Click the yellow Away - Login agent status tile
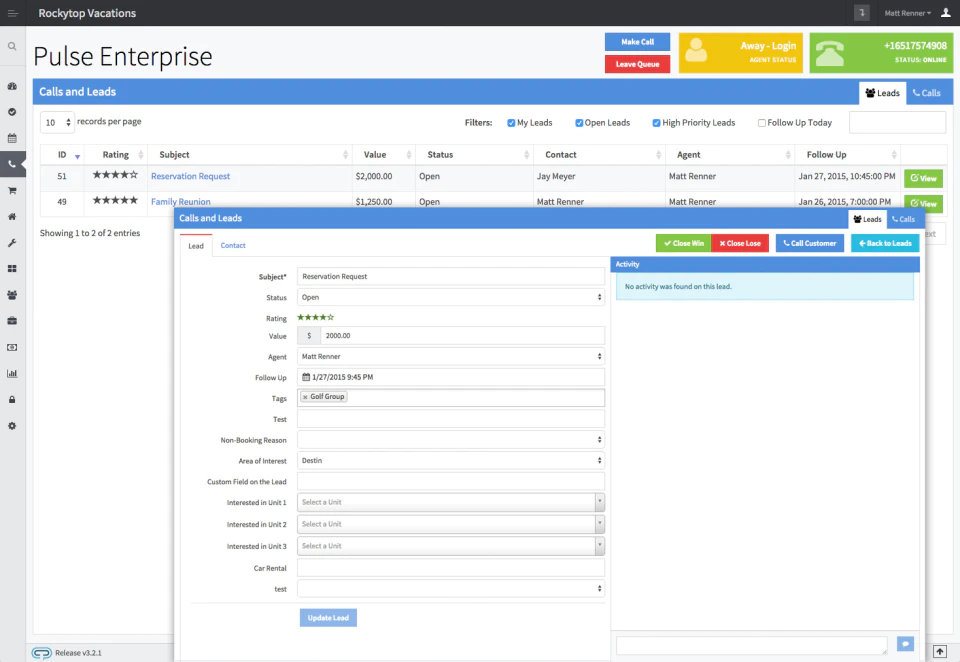This screenshot has width=960, height=662. pyautogui.click(x=740, y=53)
